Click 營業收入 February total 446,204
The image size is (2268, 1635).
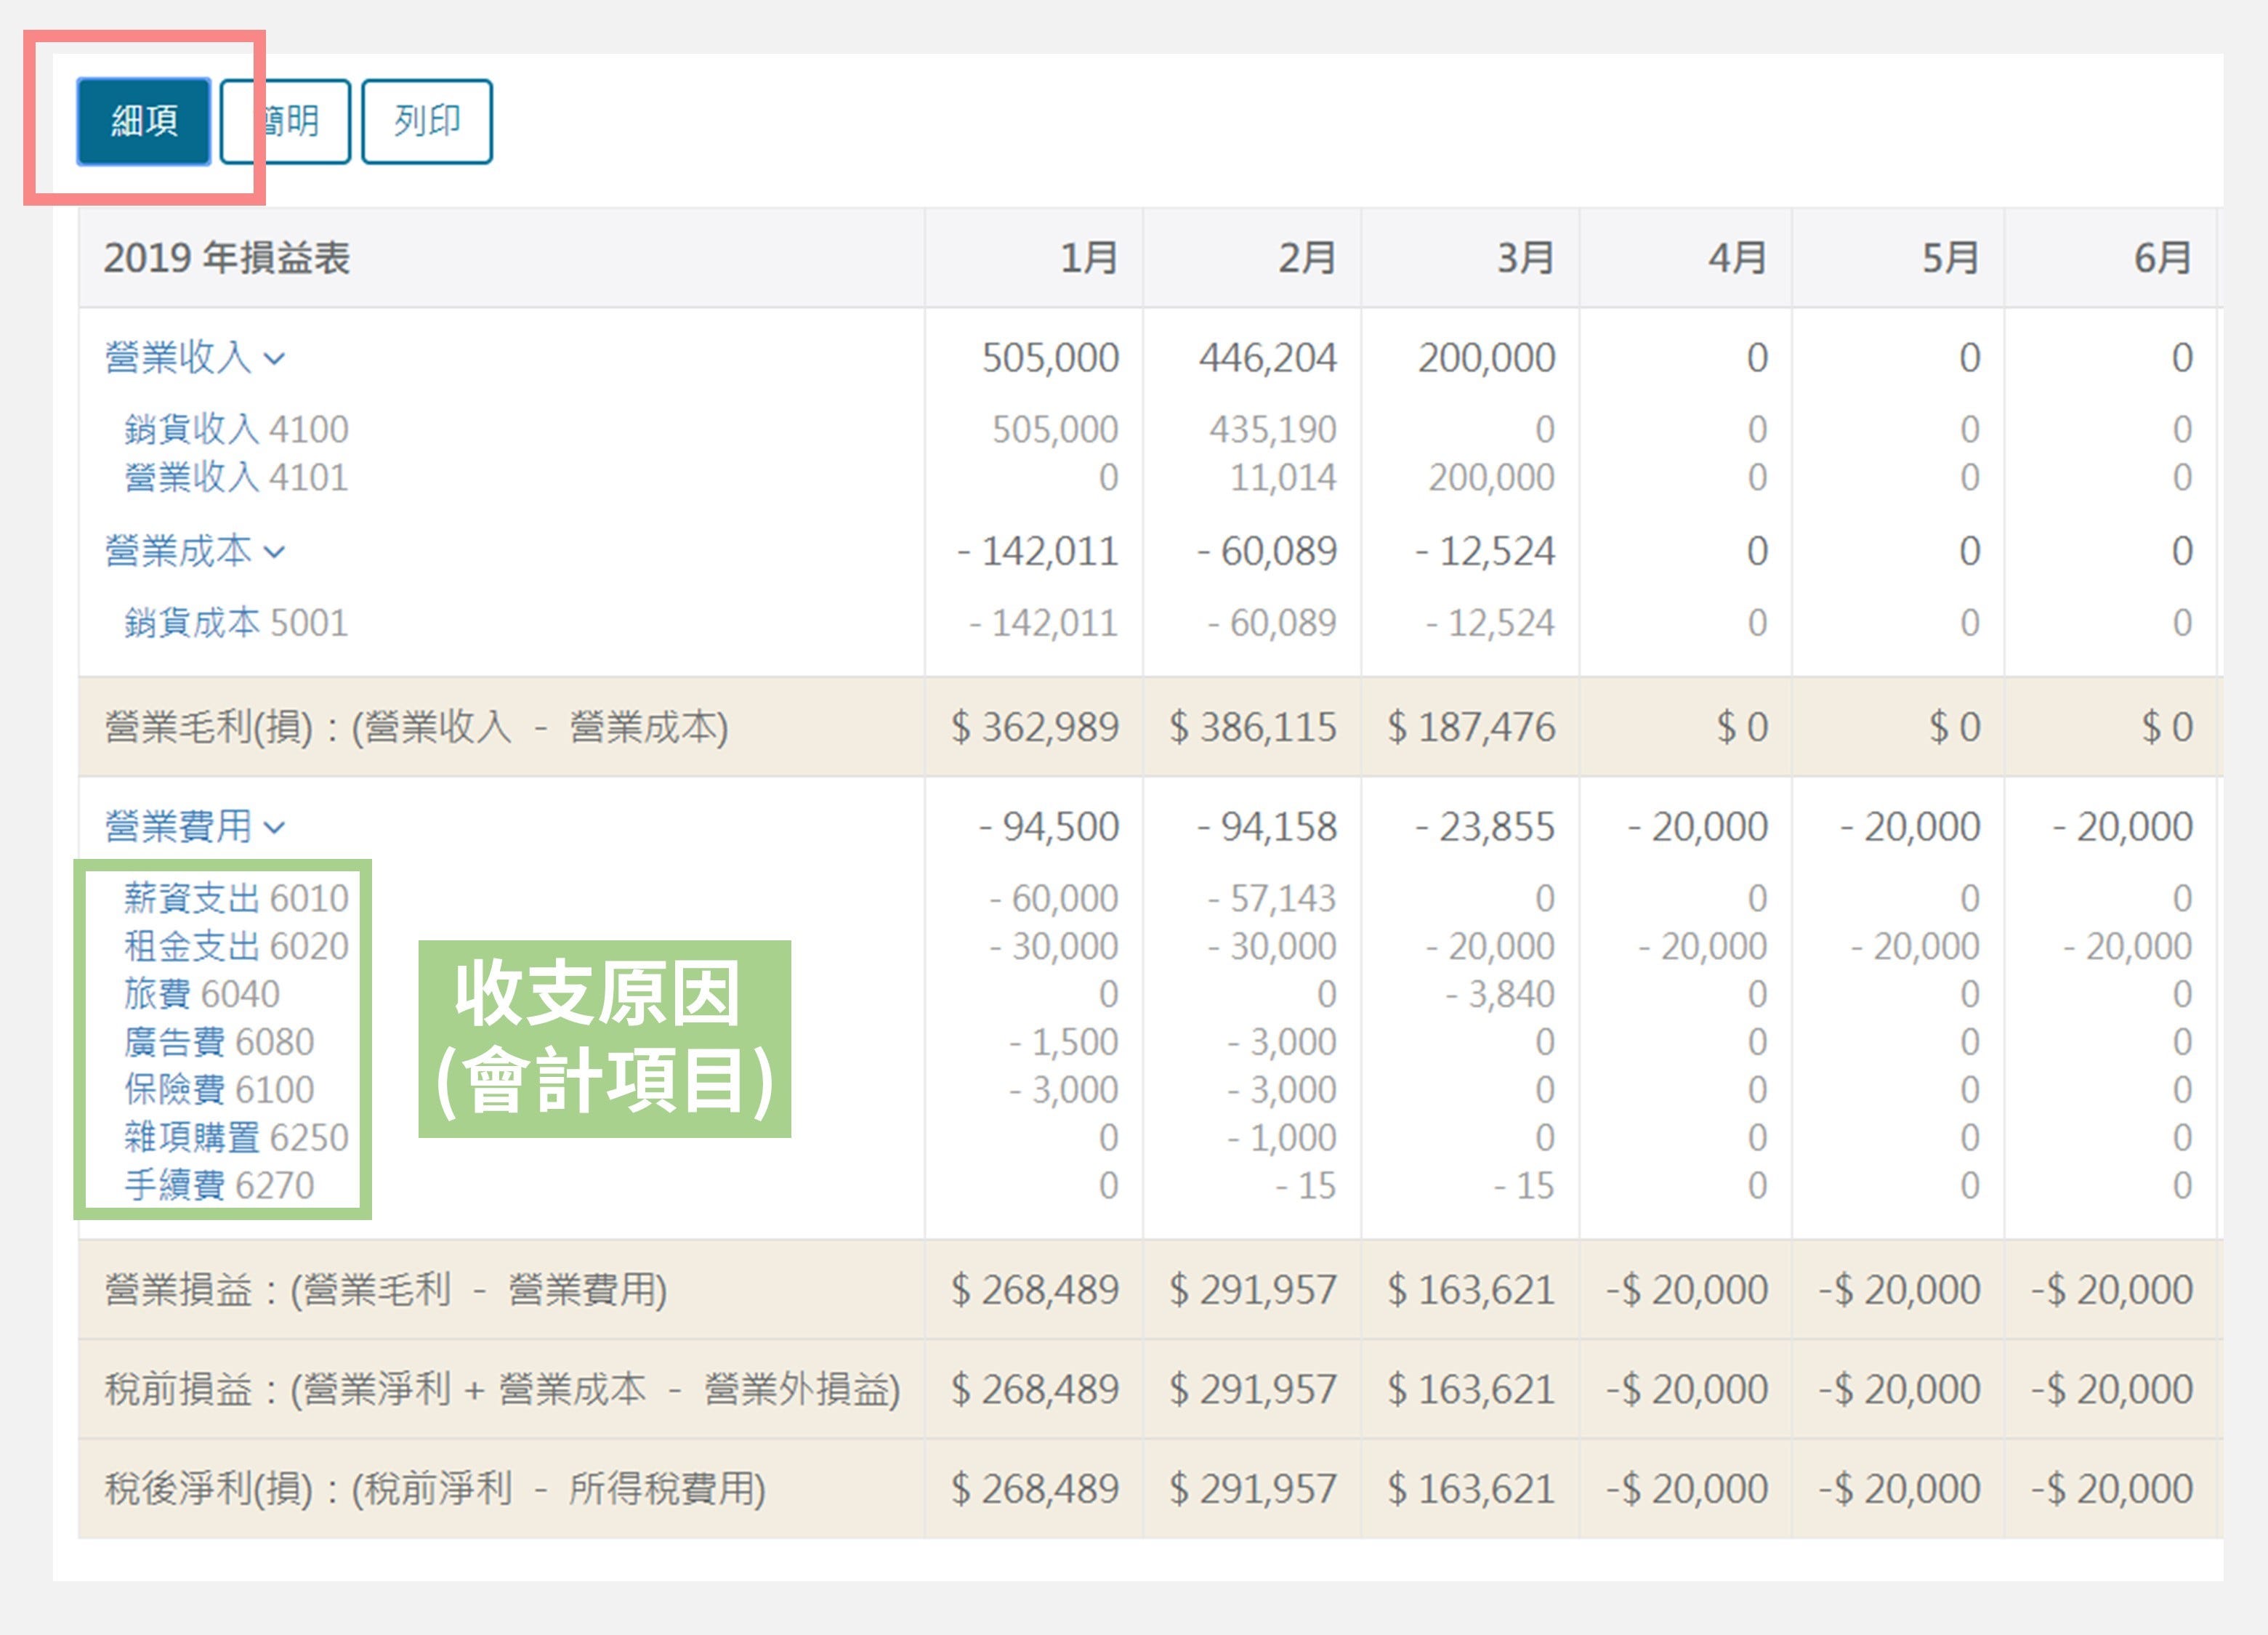1268,357
